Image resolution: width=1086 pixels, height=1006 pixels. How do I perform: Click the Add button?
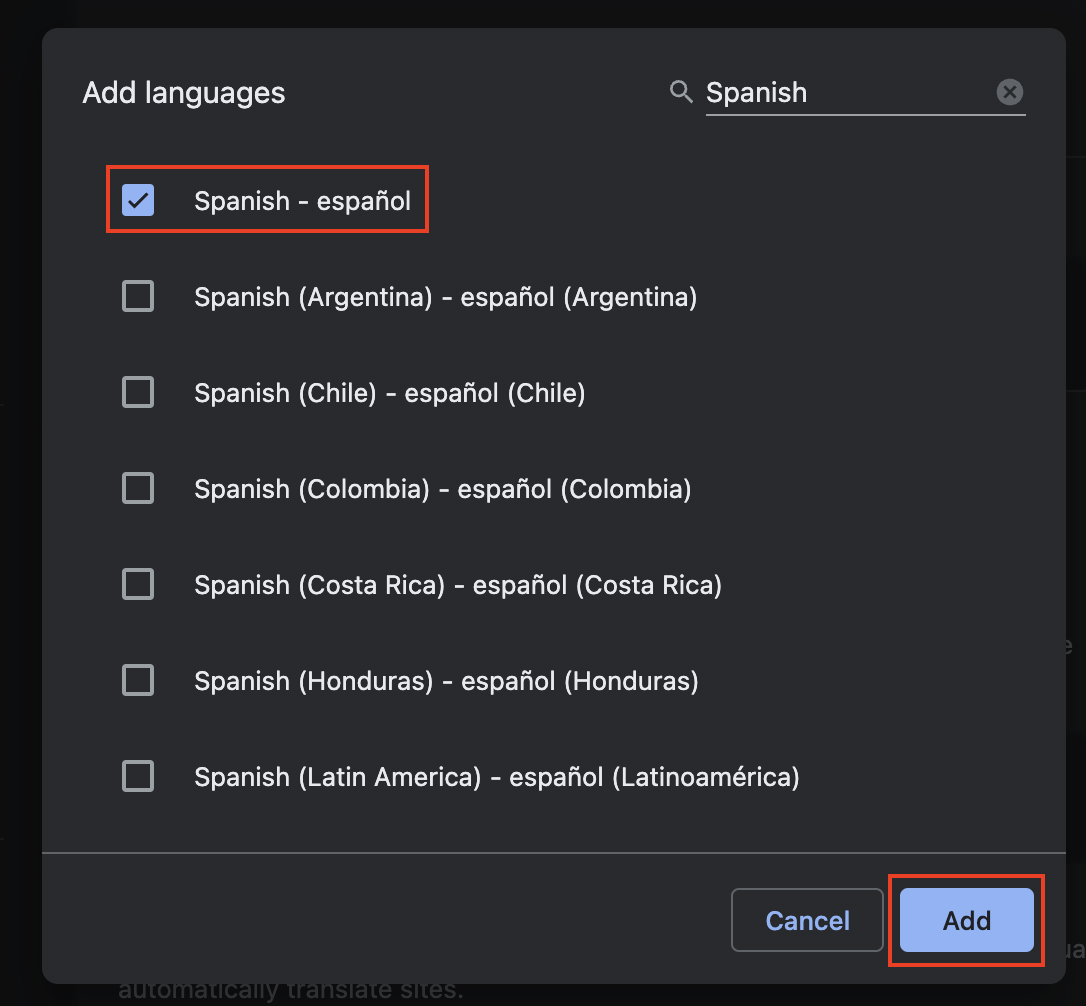[x=966, y=920]
